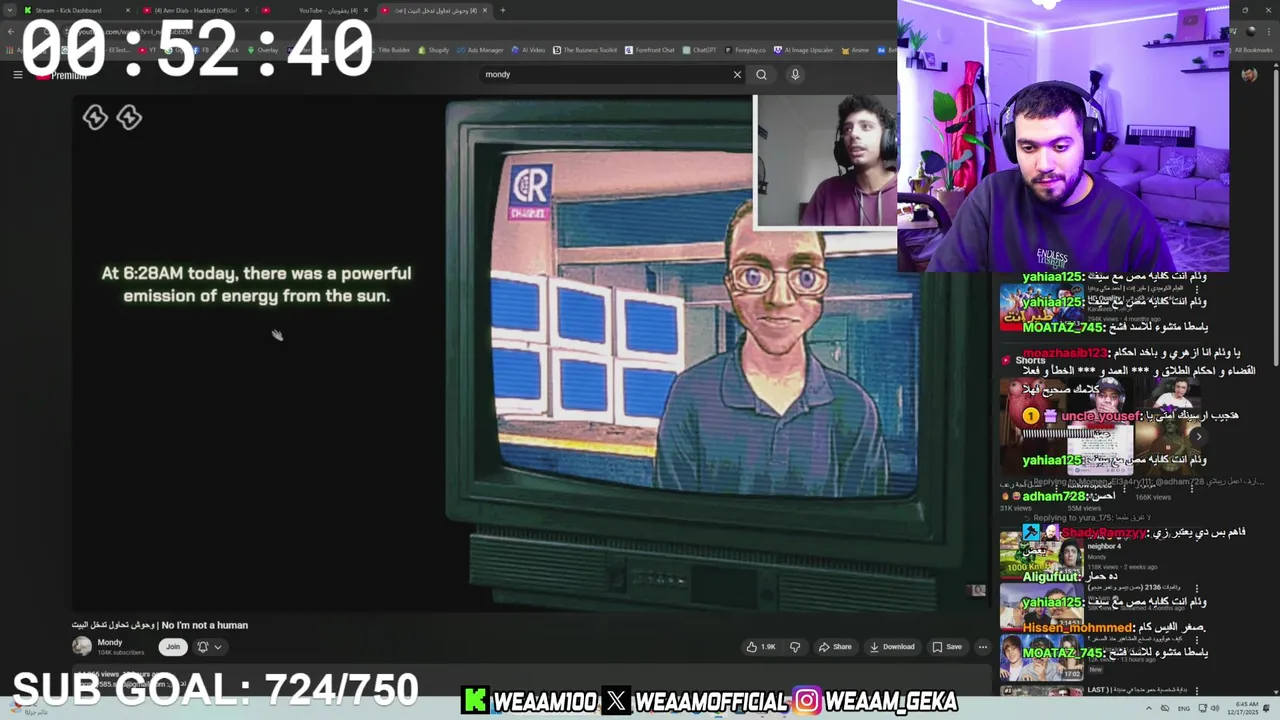Image resolution: width=1280 pixels, height=720 pixels.
Task: Open a new browser tab with plus
Action: (x=502, y=10)
